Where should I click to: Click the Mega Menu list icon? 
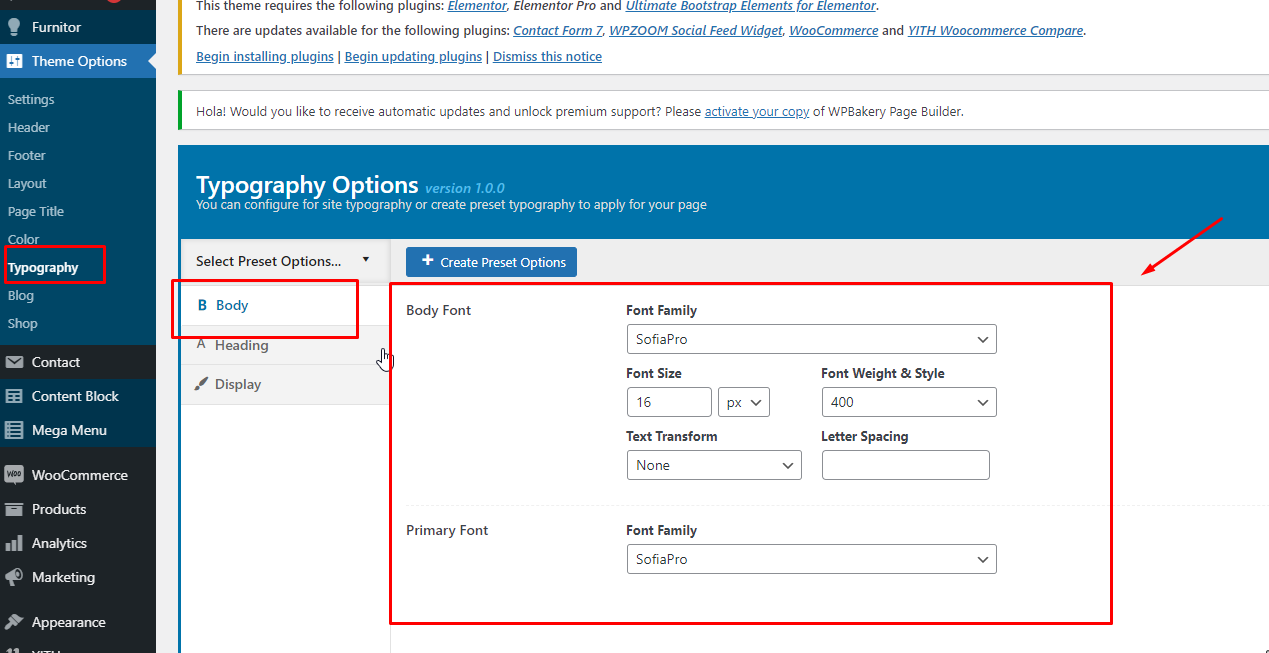14,430
